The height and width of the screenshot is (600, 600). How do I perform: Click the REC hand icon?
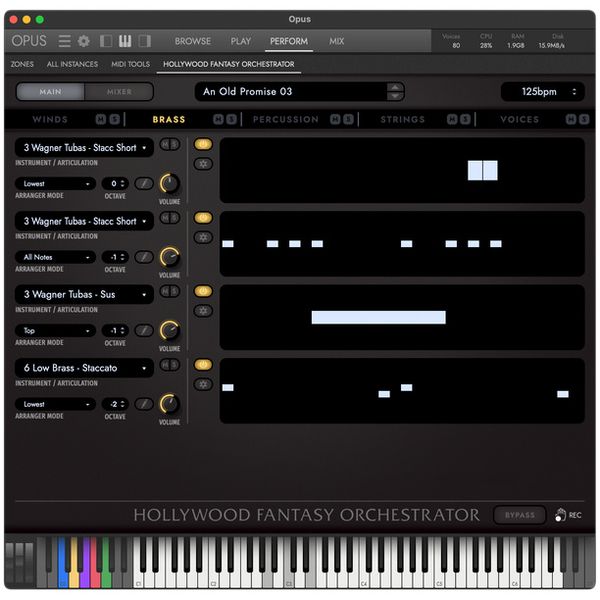[560, 515]
